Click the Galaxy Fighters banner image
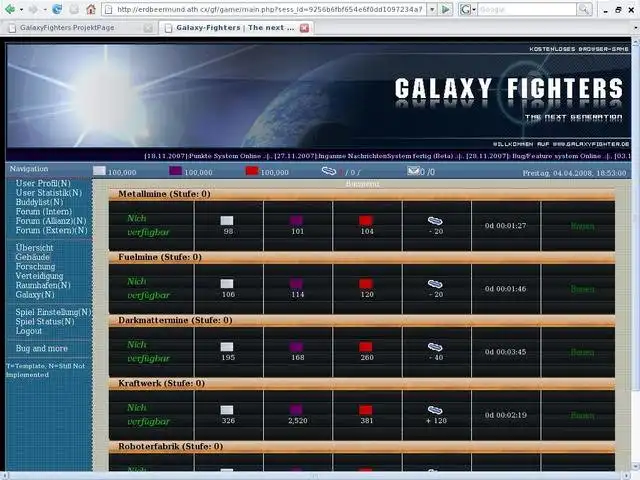 pos(319,96)
